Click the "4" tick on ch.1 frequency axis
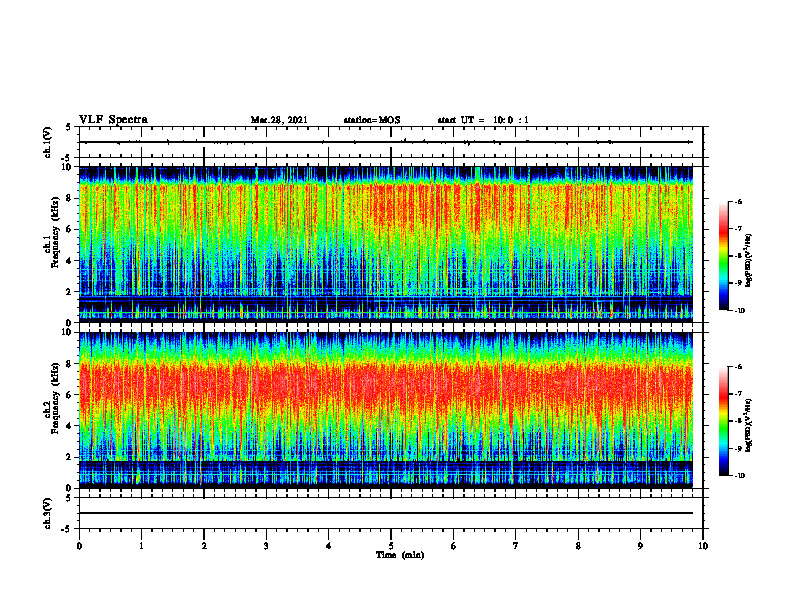This screenshot has width=792, height=612. tap(70, 261)
